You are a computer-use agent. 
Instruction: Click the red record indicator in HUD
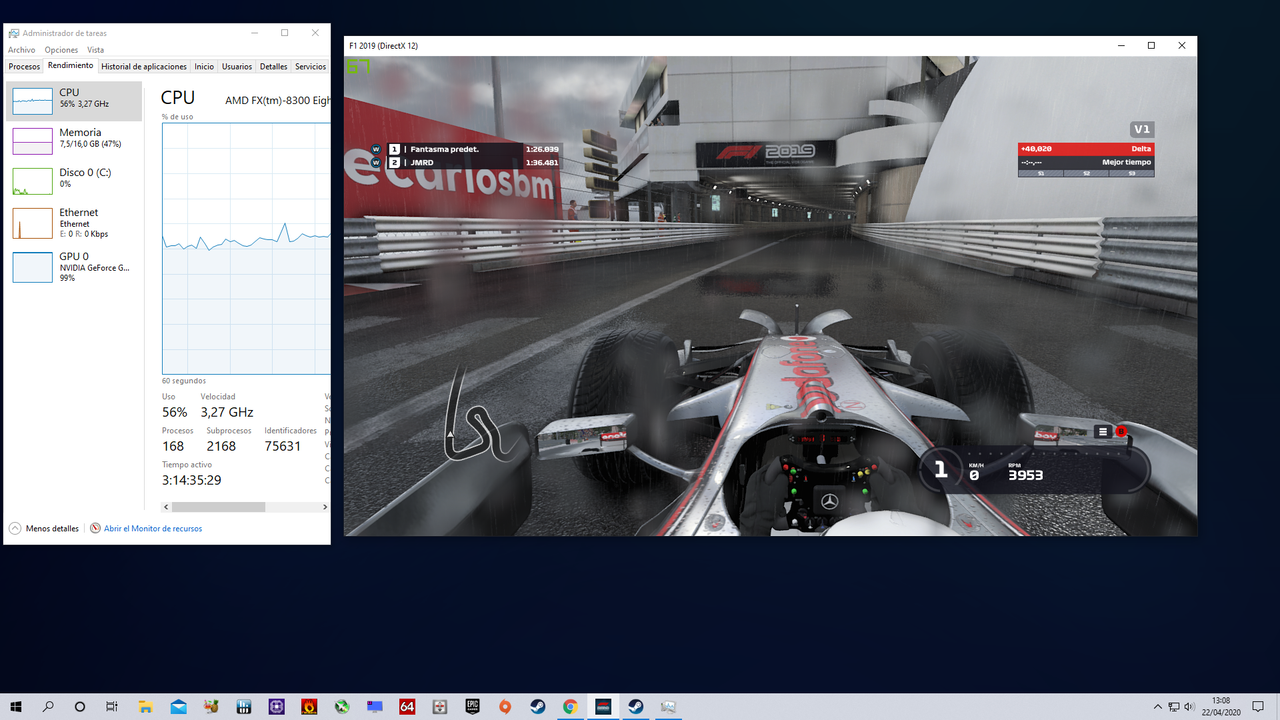pos(1121,432)
